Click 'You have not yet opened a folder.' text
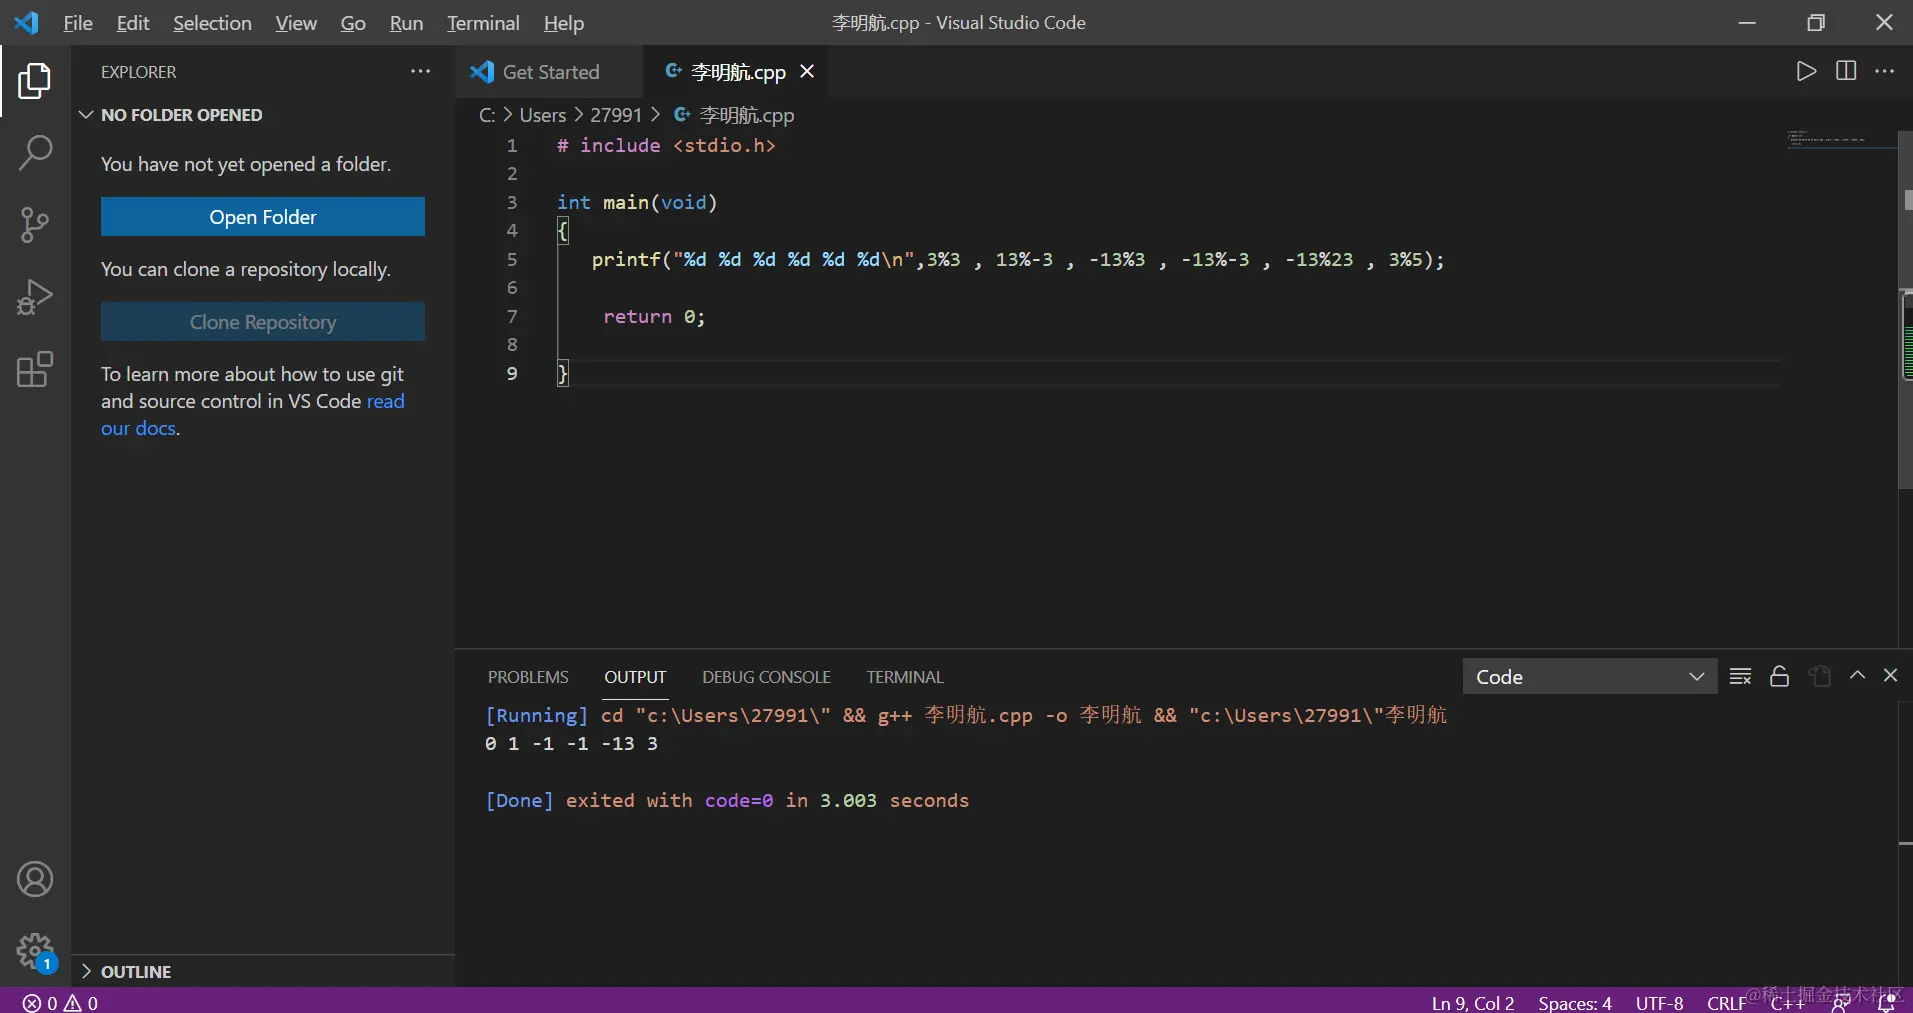Viewport: 1913px width, 1013px height. [246, 164]
